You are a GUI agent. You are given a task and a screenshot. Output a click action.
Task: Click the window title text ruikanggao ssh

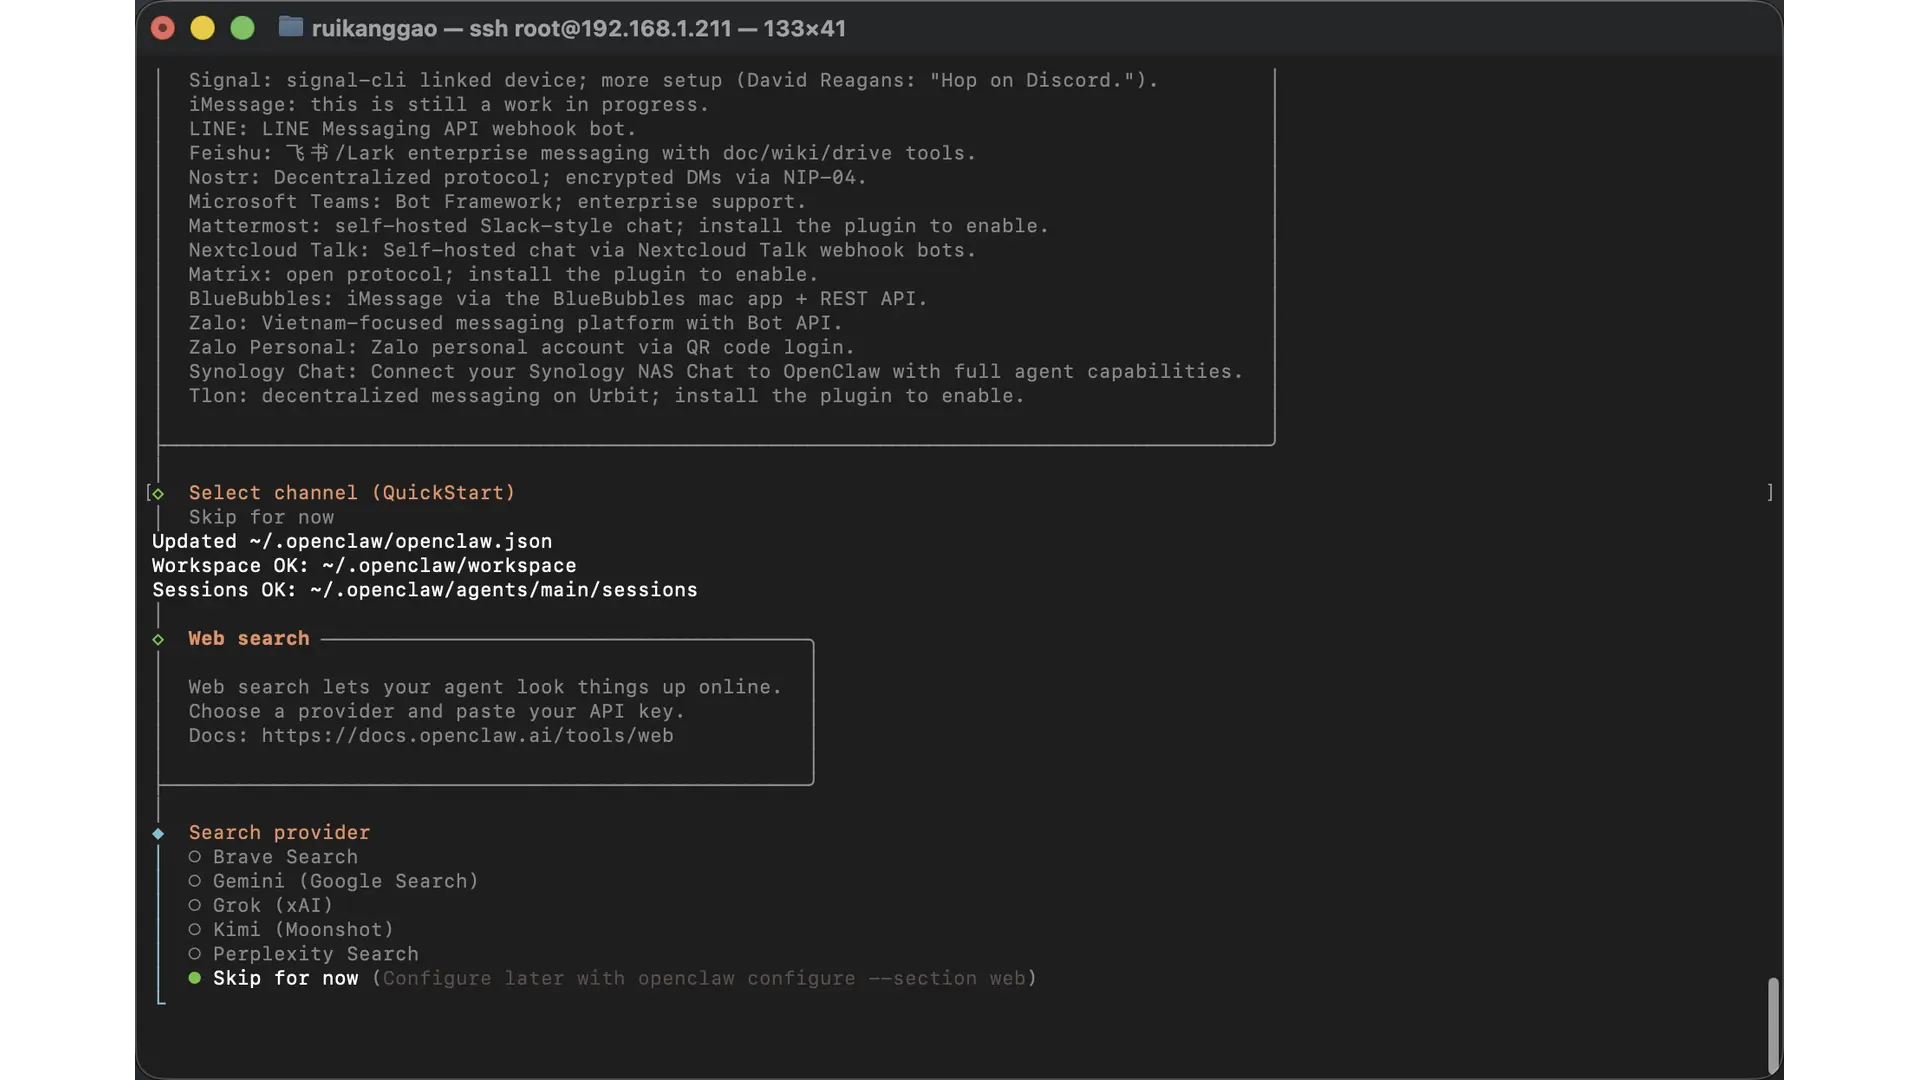[578, 28]
